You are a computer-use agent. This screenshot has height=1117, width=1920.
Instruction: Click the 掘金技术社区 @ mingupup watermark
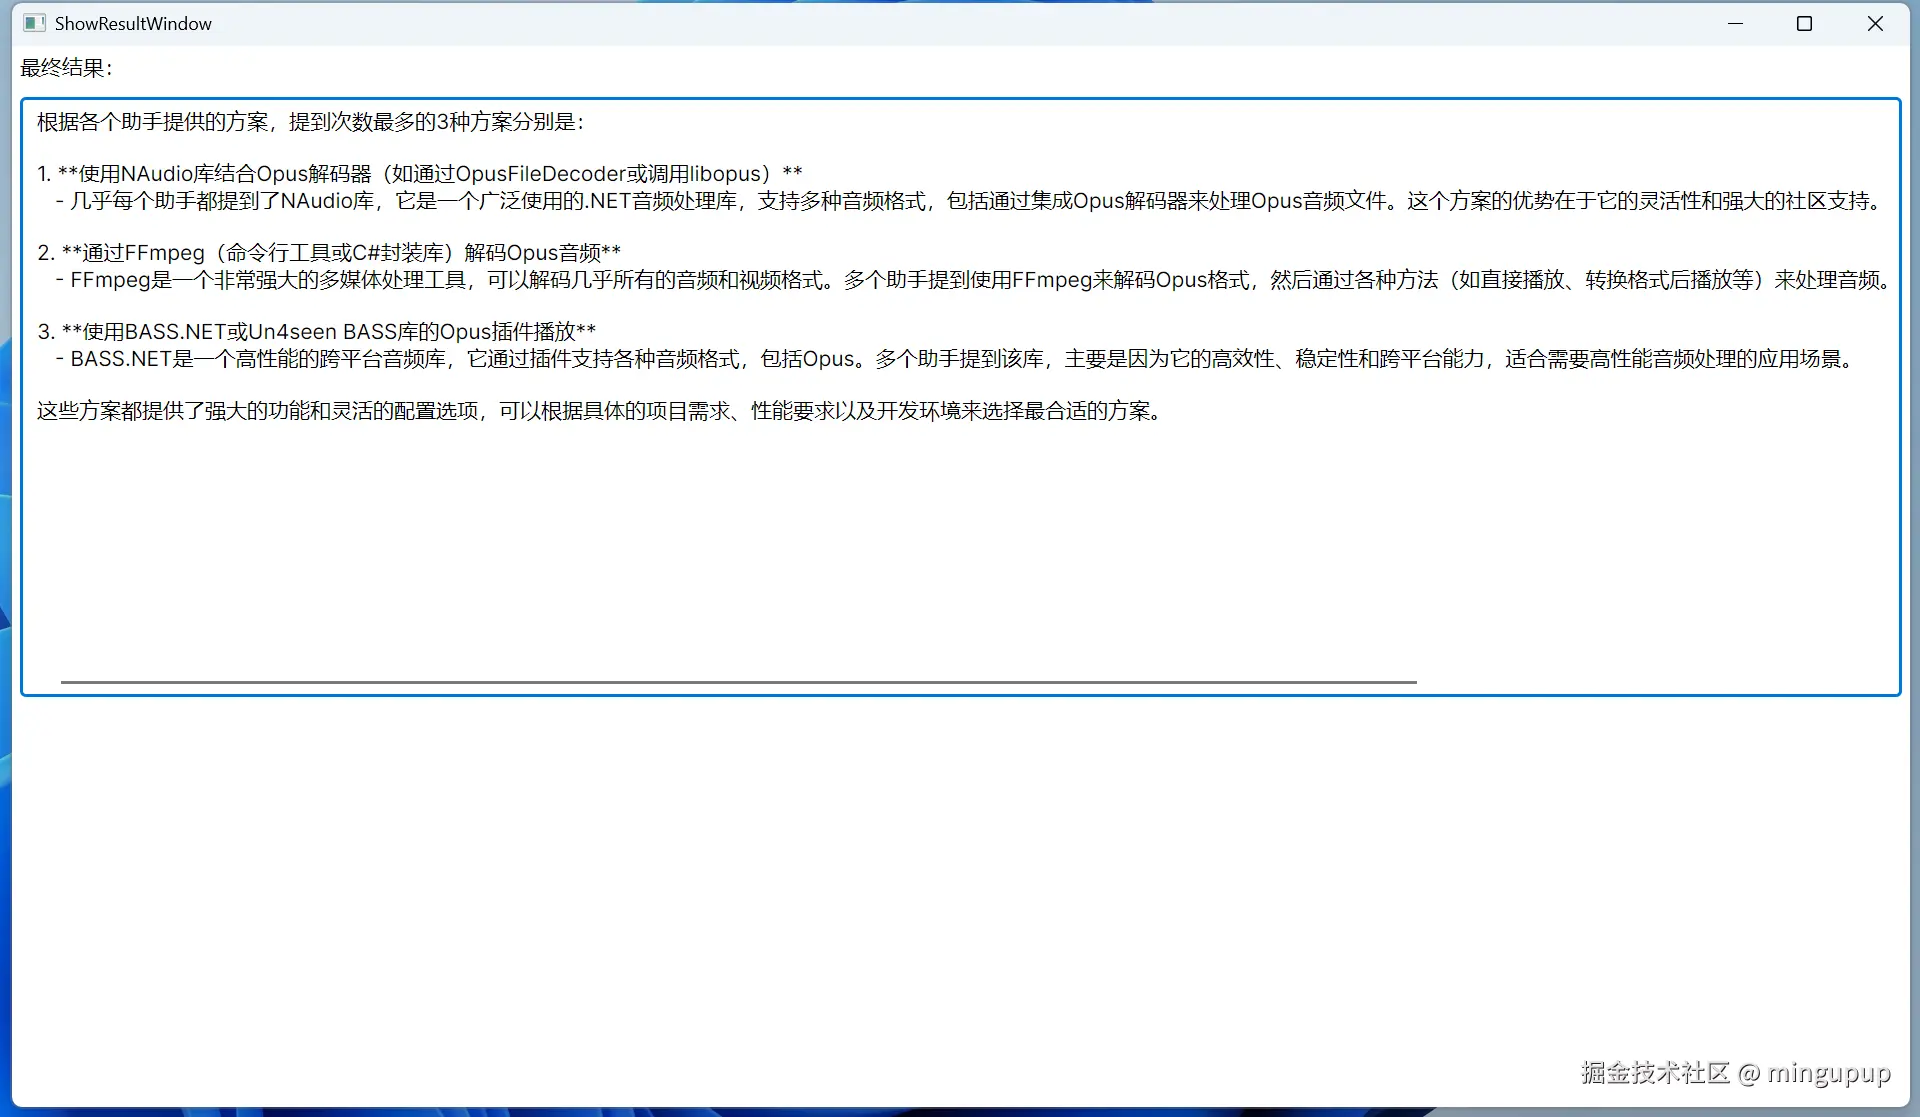1735,1073
